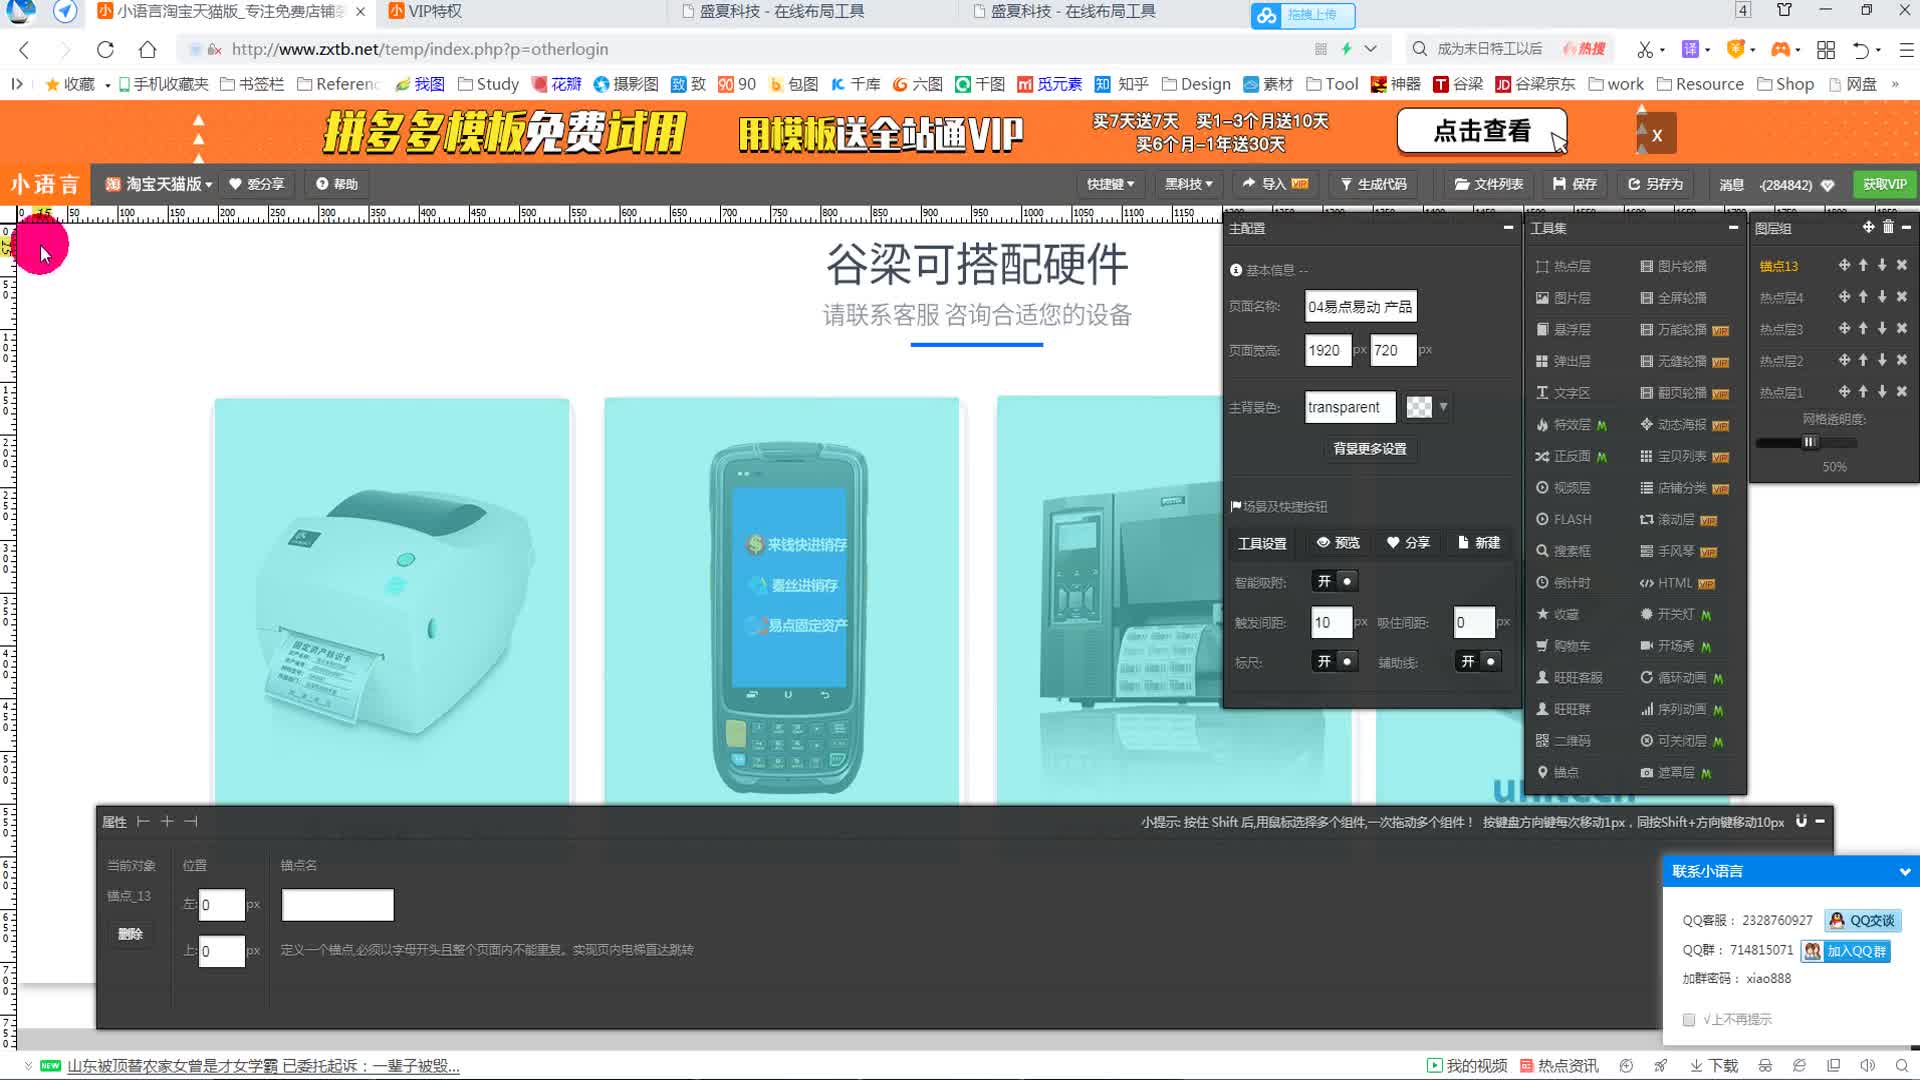Screen dimensions: 1920x1080
Task: Click the 获取VIP button
Action: coord(1885,184)
